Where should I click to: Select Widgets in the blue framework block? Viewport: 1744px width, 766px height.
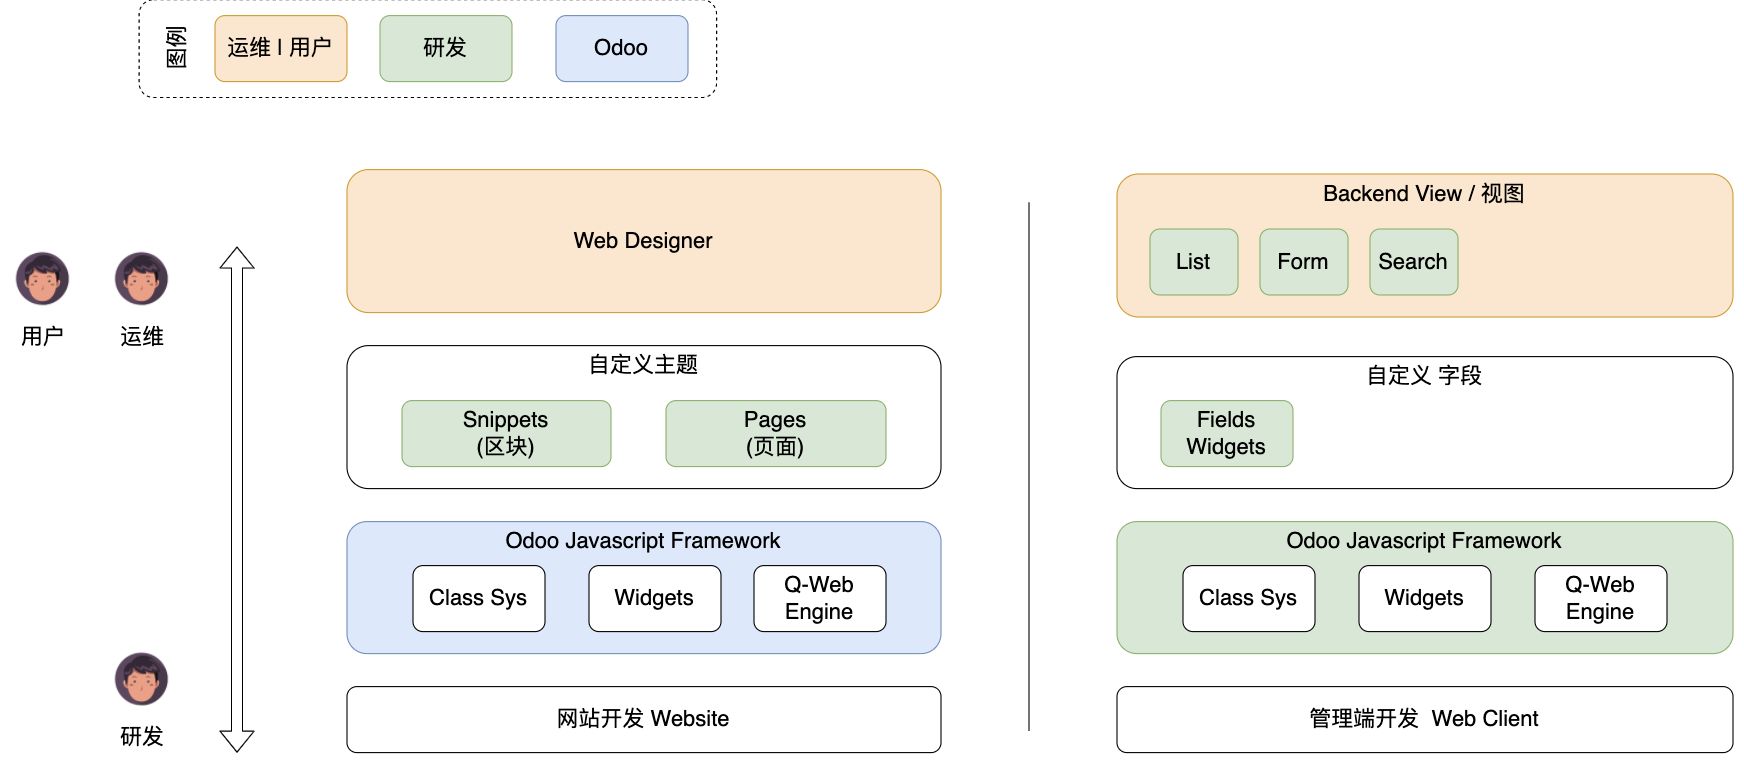pyautogui.click(x=655, y=598)
